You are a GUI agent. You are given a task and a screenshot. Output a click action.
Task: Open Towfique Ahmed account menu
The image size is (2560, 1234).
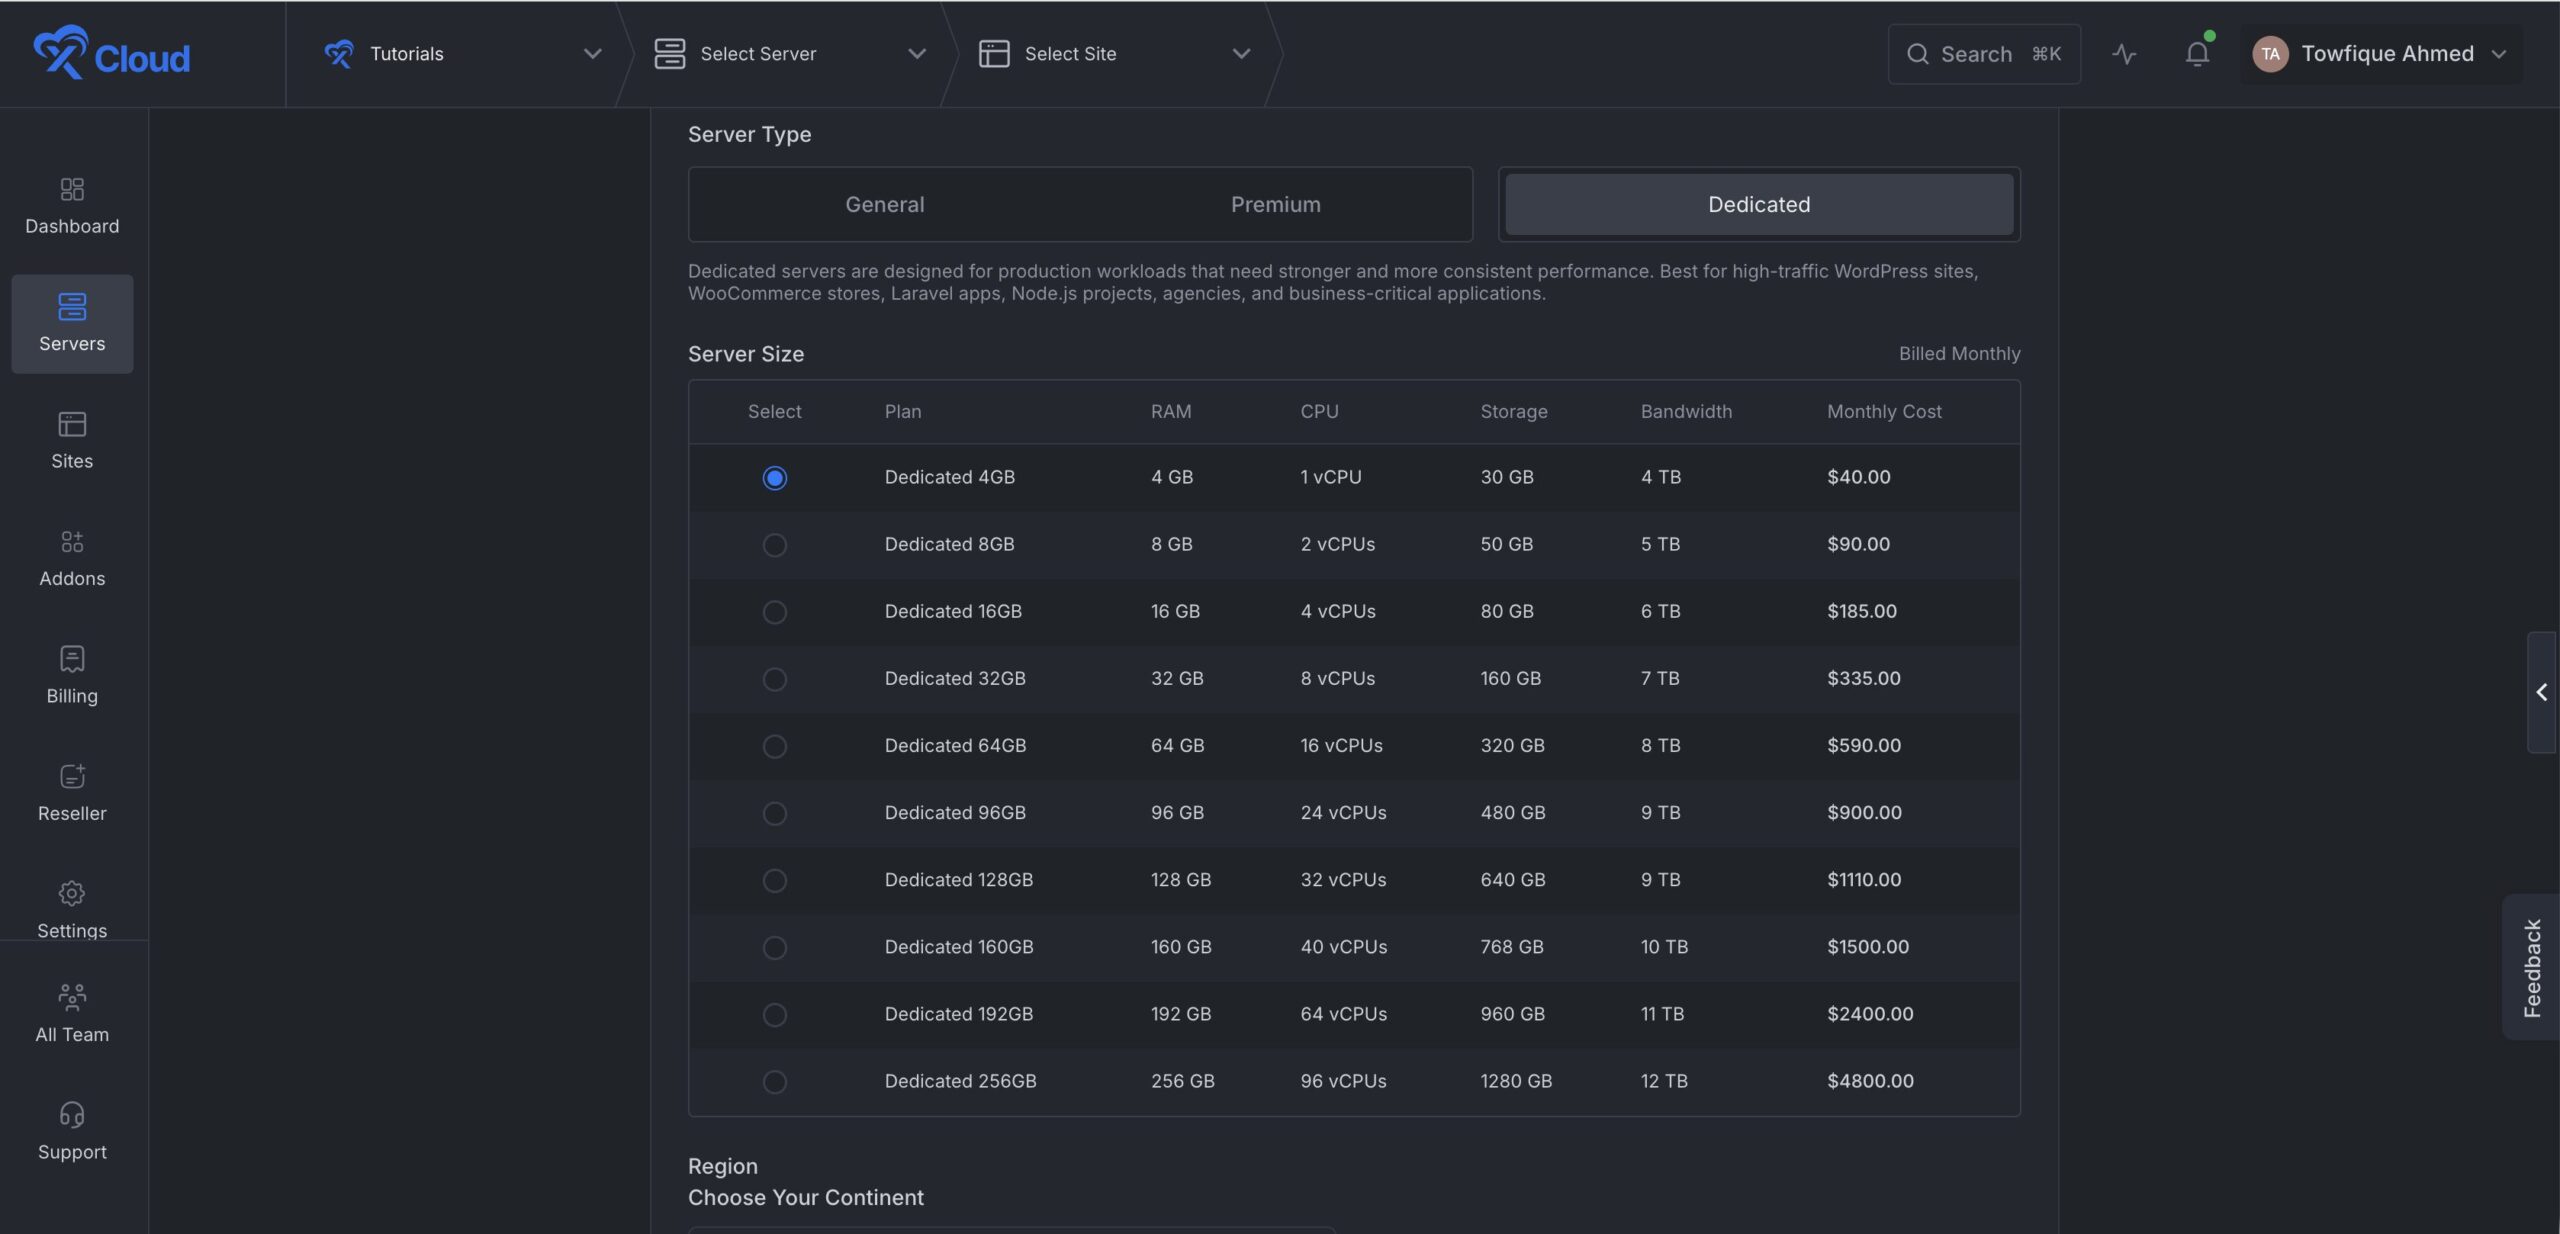pyautogui.click(x=2380, y=54)
